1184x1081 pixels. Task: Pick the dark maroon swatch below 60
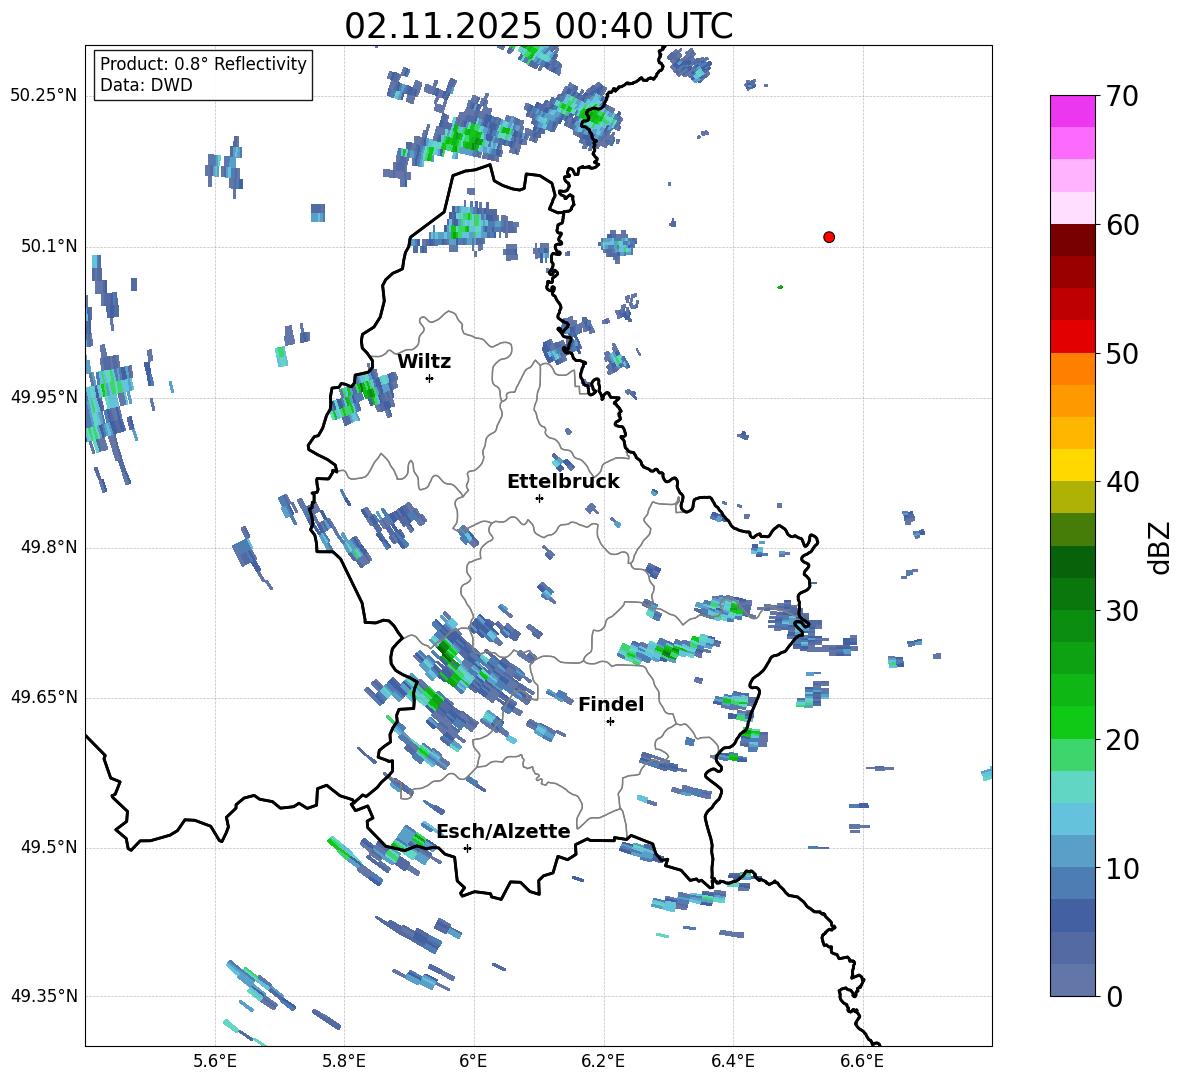1073,240
